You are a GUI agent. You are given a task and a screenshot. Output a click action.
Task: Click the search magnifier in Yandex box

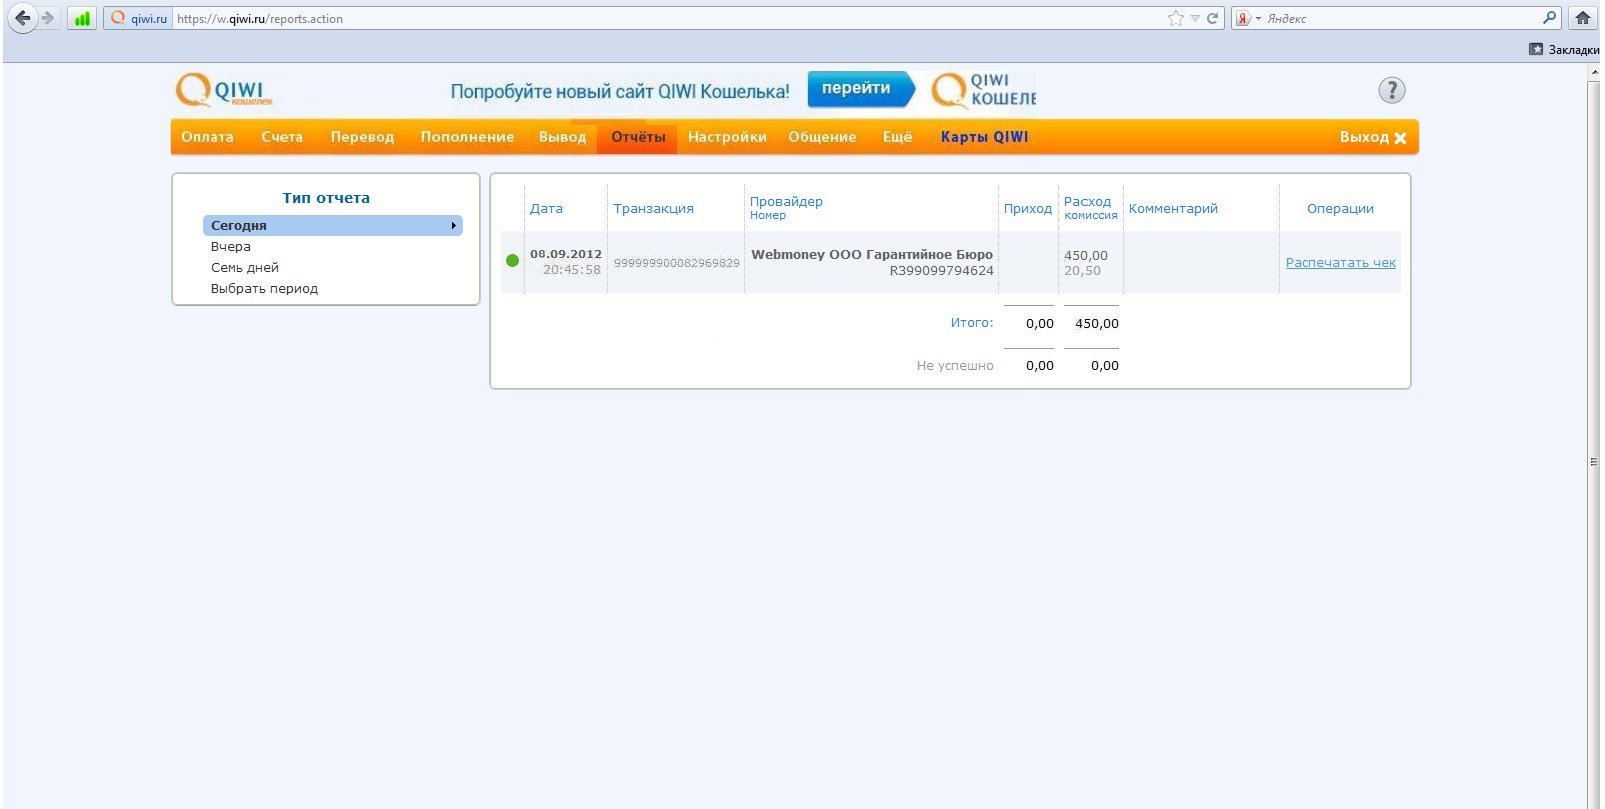click(1549, 18)
